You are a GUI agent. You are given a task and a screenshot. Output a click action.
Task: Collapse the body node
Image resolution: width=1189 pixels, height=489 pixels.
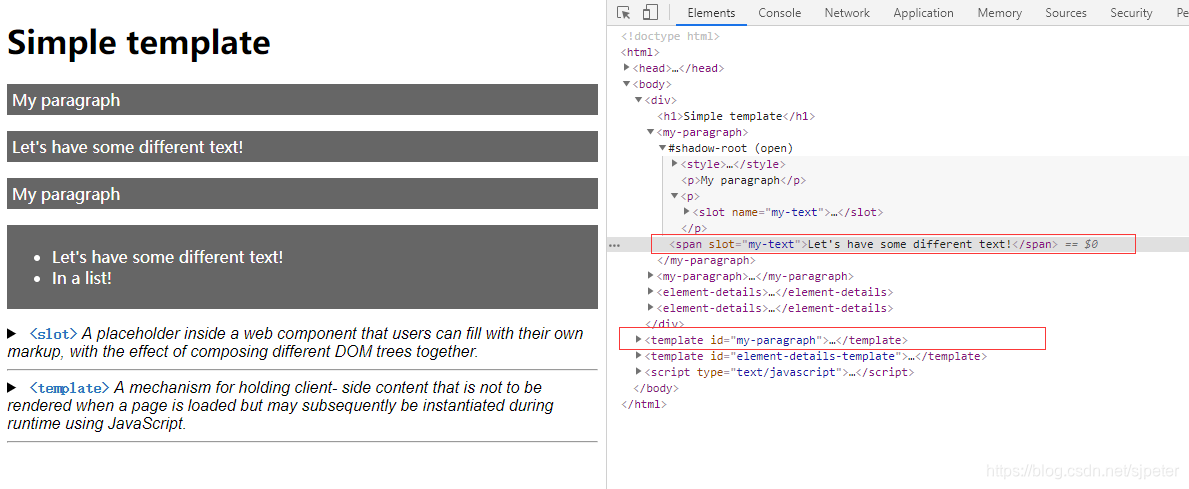[627, 84]
